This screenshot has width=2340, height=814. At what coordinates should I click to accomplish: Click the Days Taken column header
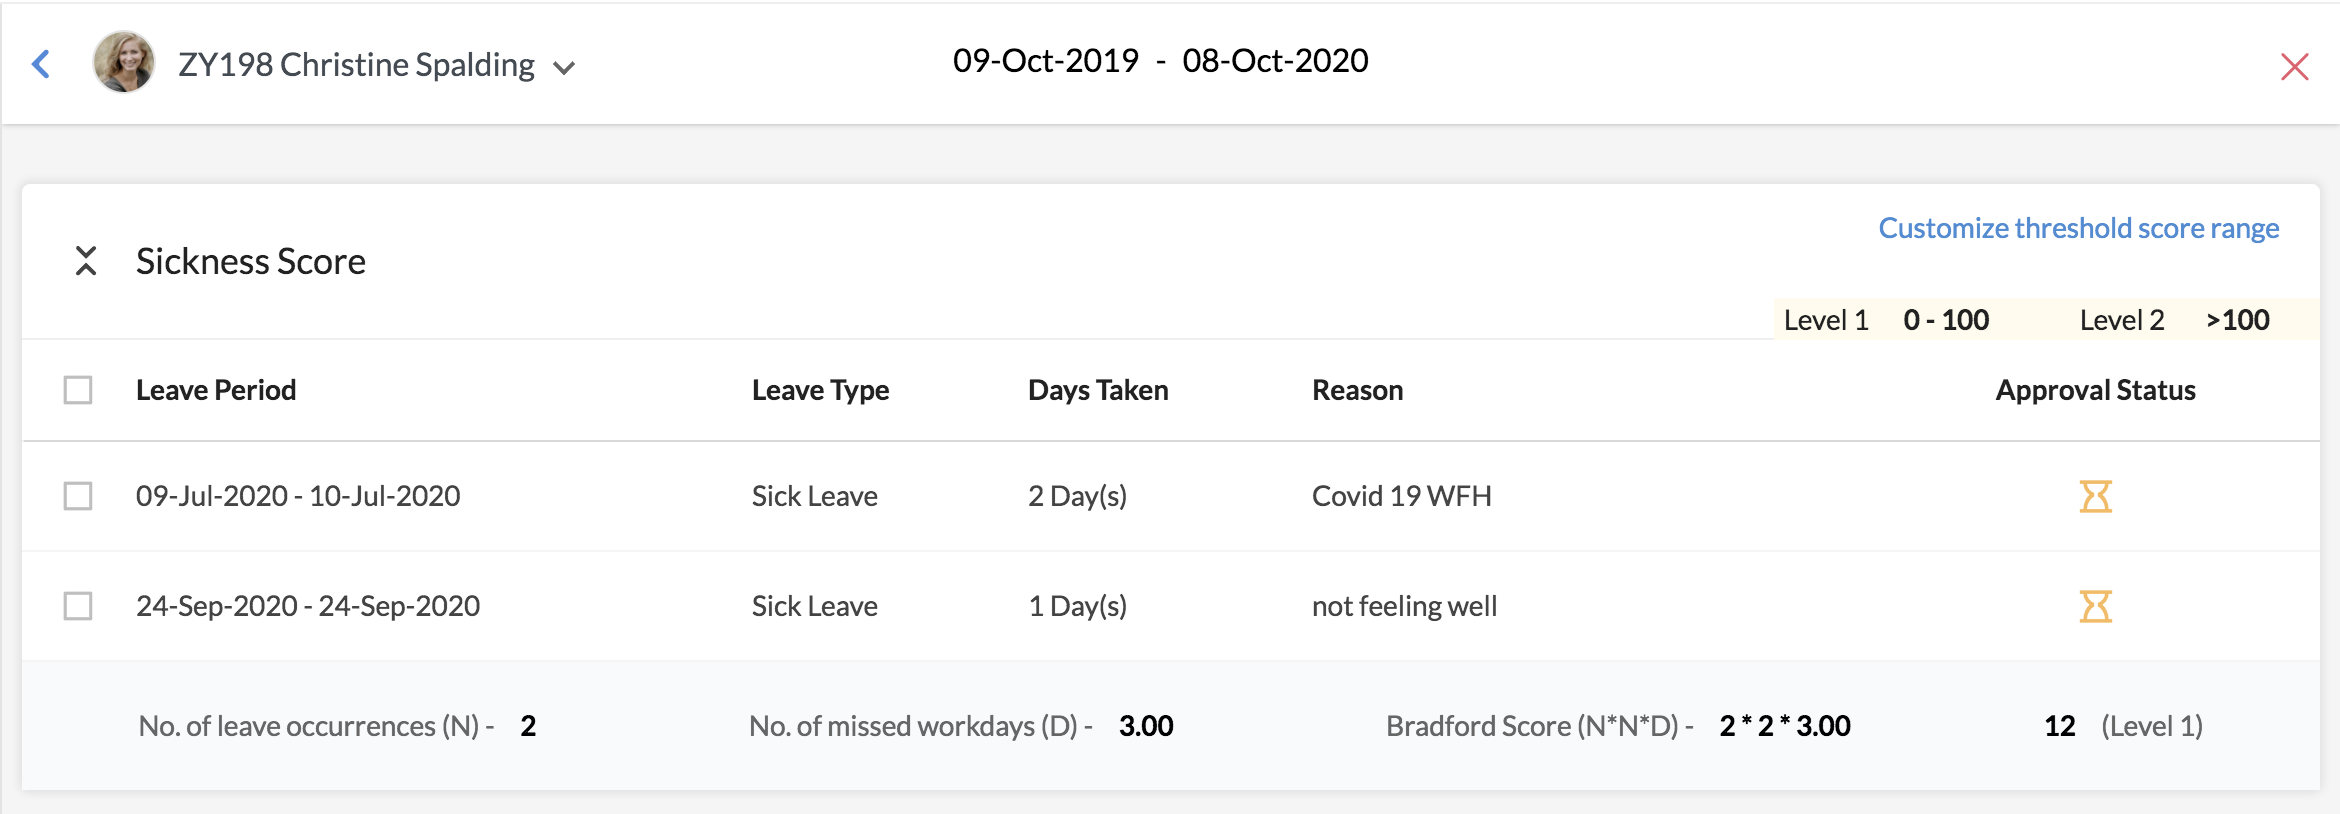click(1098, 390)
